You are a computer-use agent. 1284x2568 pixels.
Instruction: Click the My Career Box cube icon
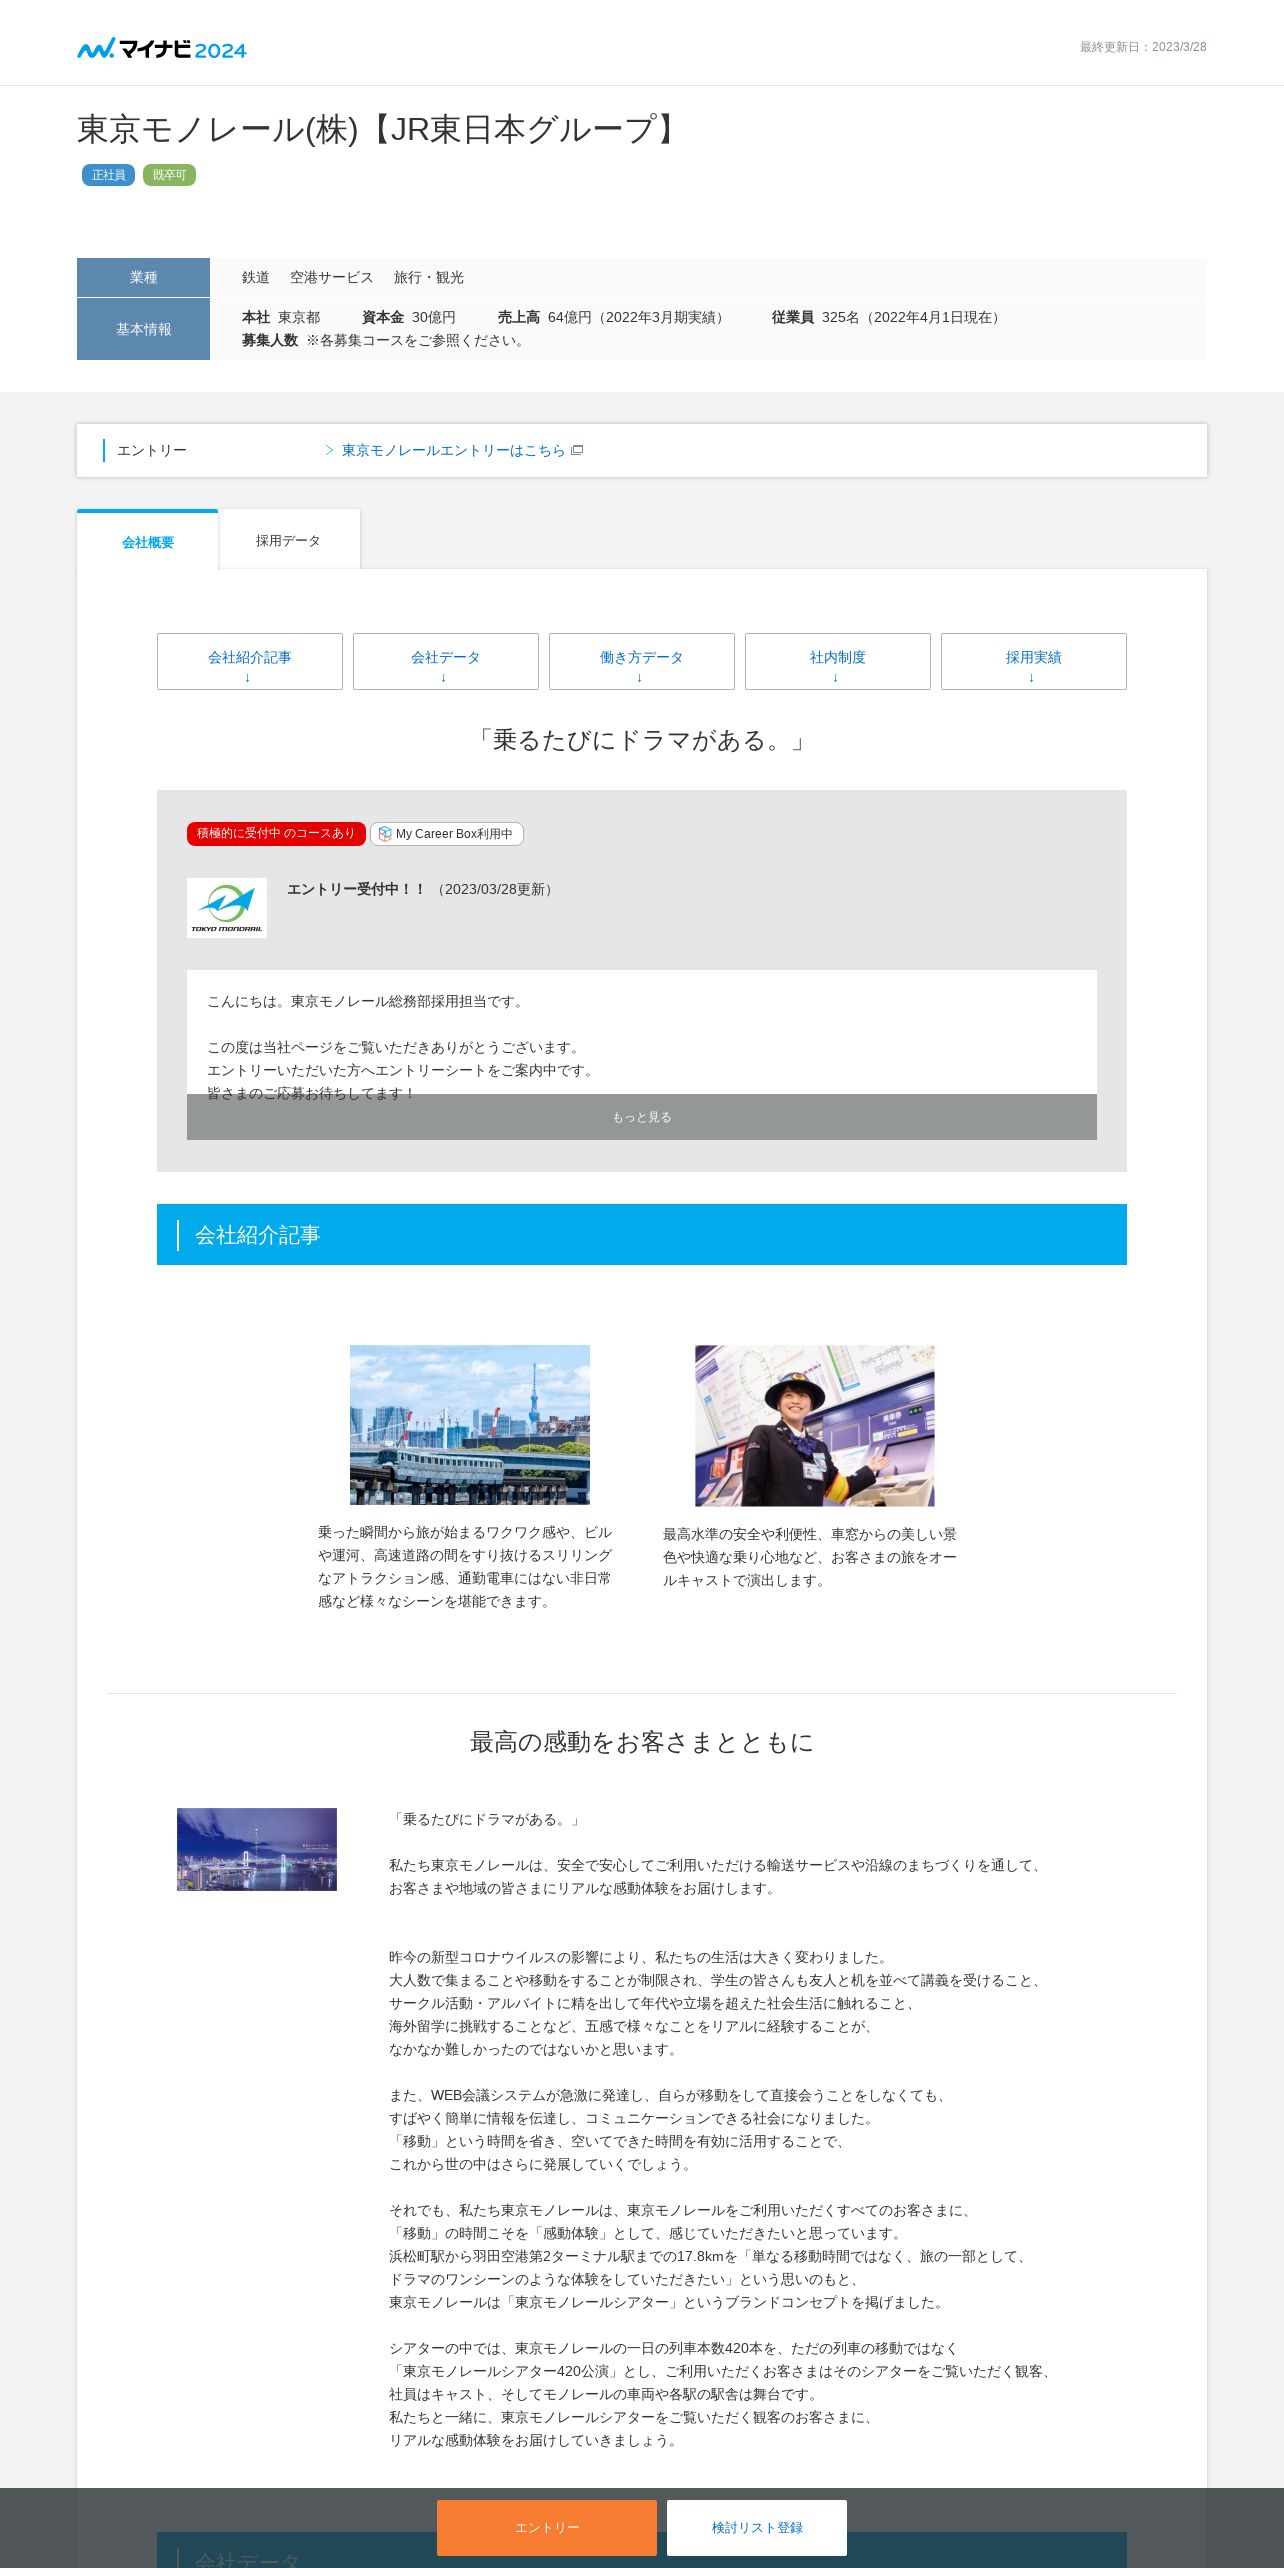(x=385, y=834)
